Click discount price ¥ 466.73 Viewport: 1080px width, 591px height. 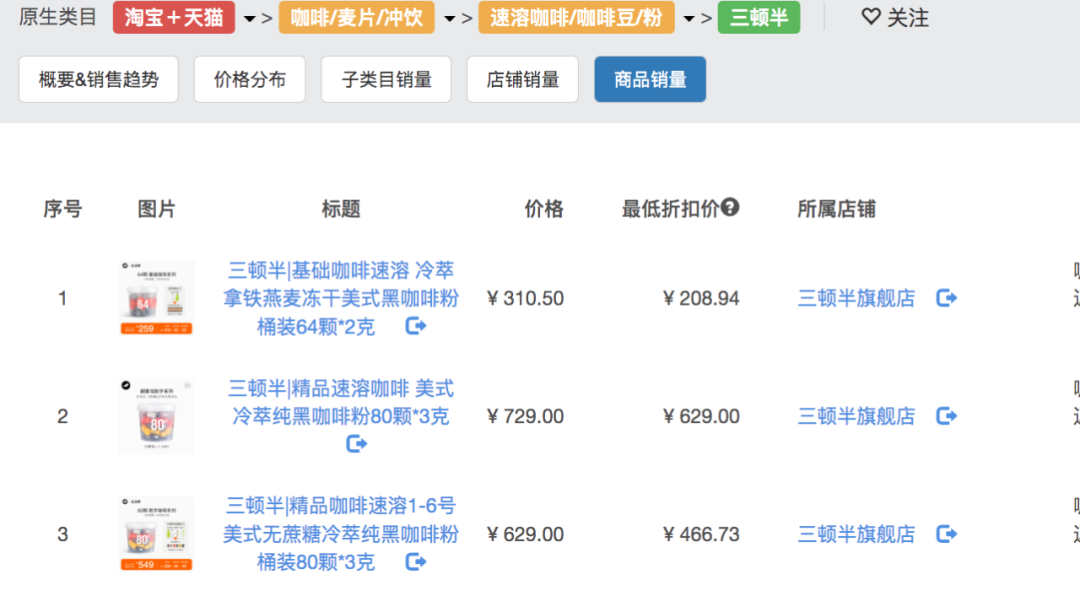pyautogui.click(x=701, y=534)
